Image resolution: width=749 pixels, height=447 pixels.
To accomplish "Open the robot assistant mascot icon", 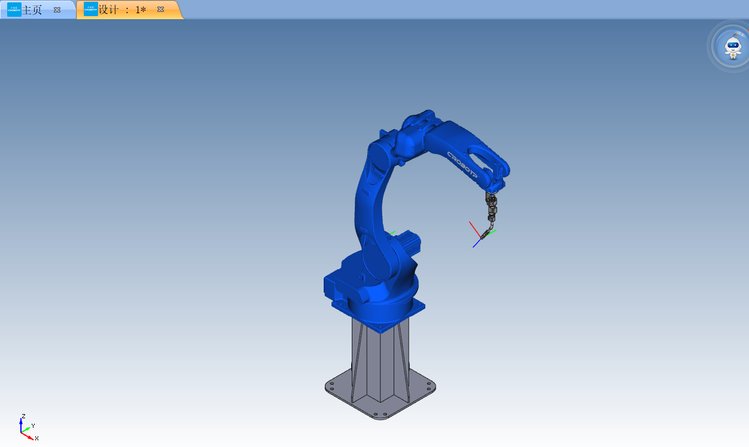I will point(729,46).
